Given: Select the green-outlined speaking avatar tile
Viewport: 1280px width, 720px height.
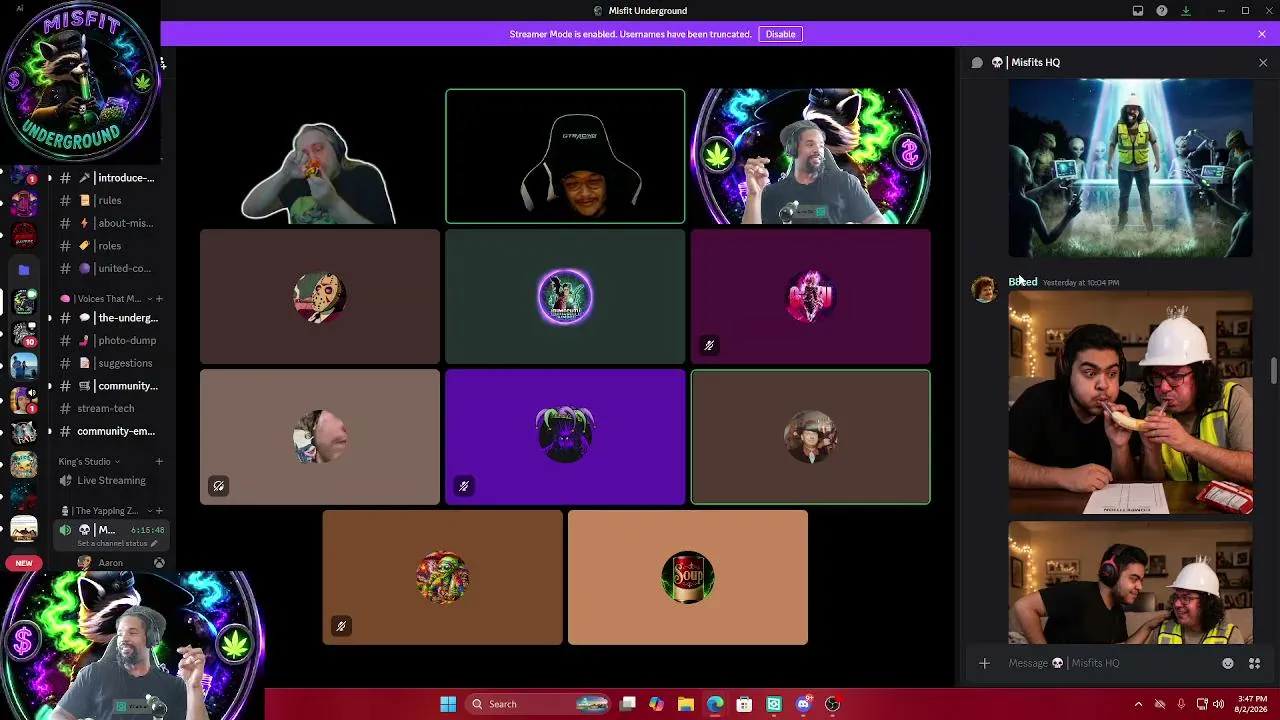Looking at the screenshot, I should [x=811, y=437].
